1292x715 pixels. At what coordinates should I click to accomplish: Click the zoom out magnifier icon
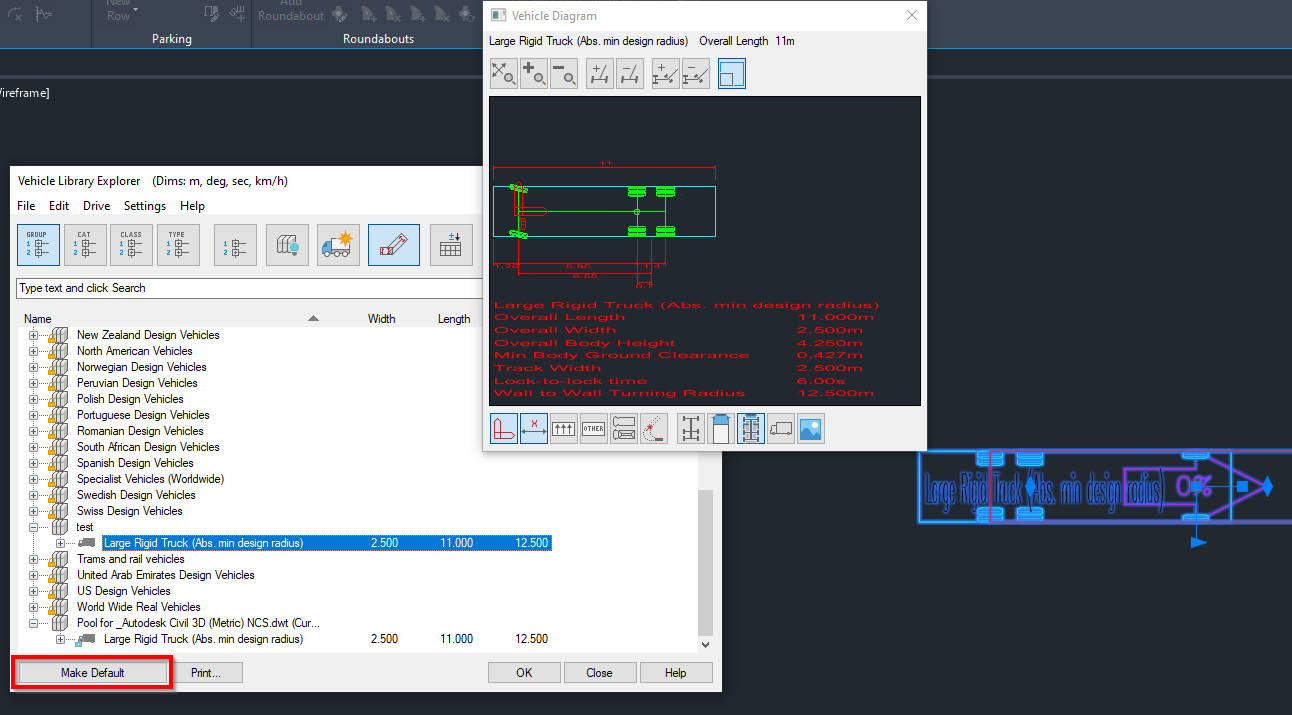pos(564,74)
